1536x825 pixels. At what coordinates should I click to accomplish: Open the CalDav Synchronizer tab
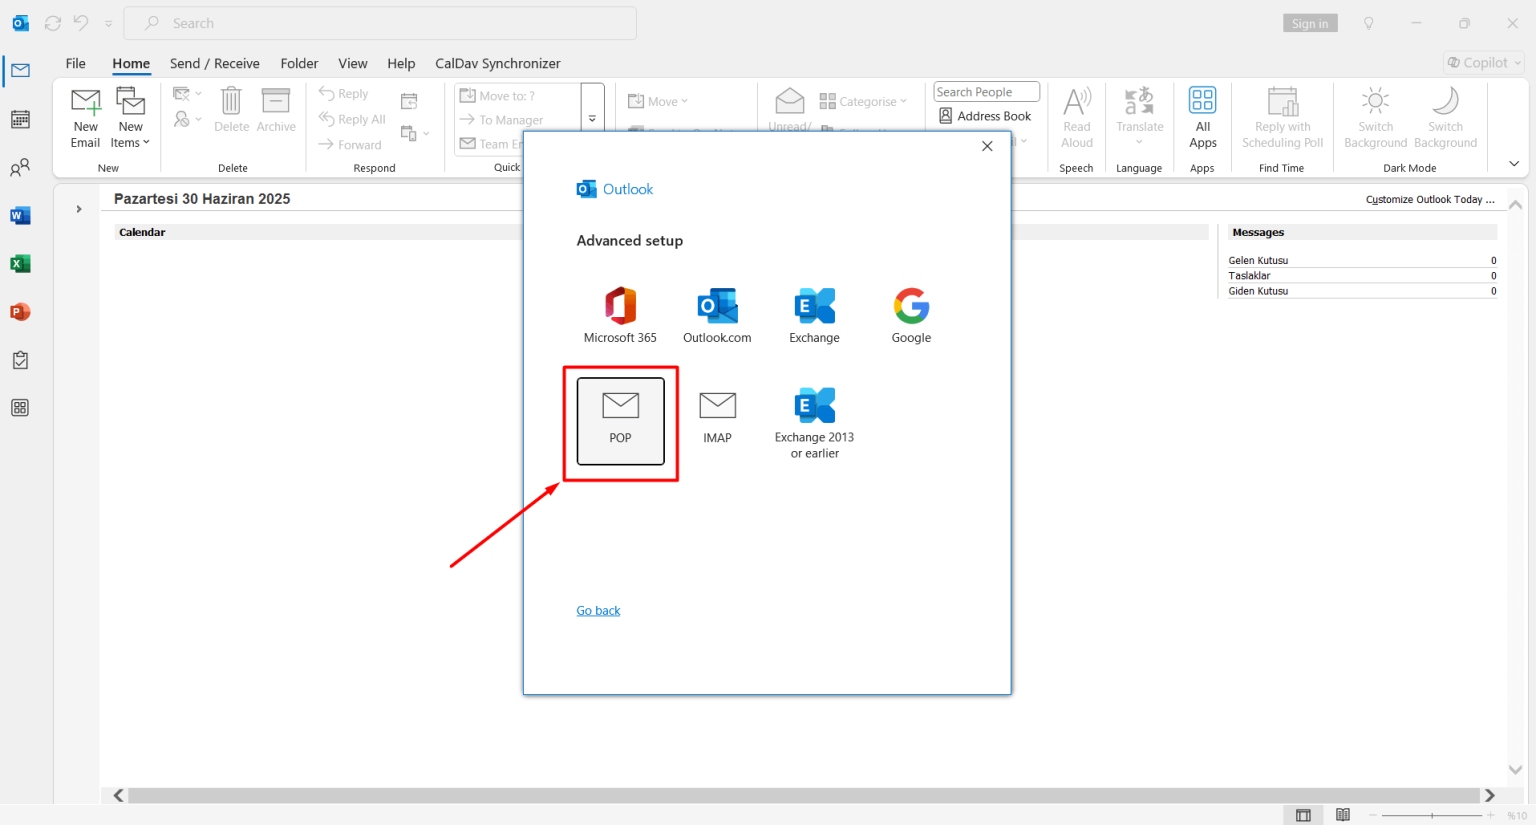(497, 63)
